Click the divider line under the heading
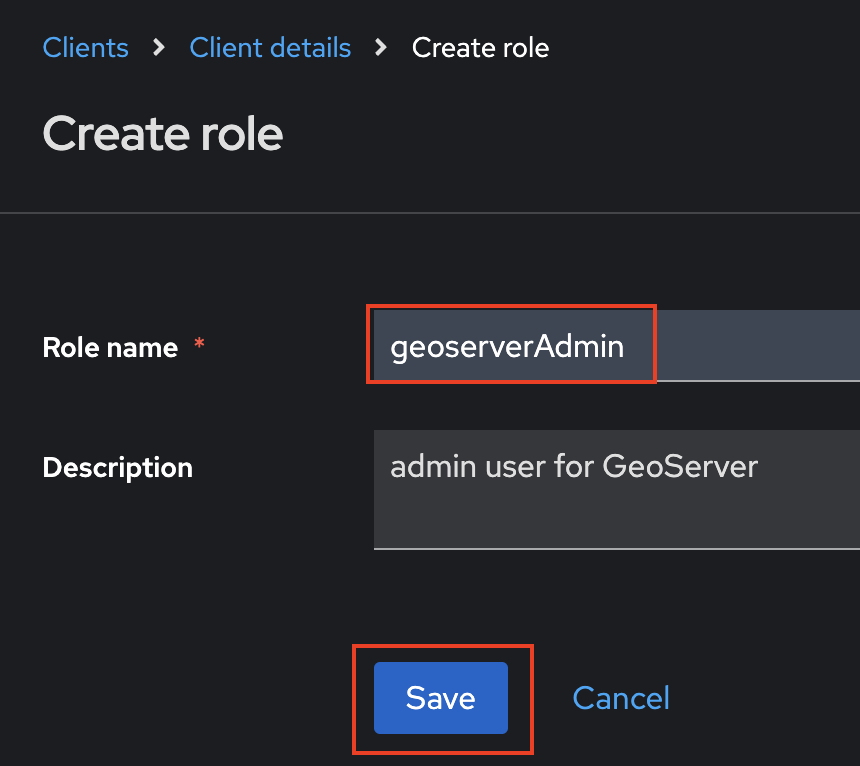This screenshot has height=766, width=860. coord(430,213)
